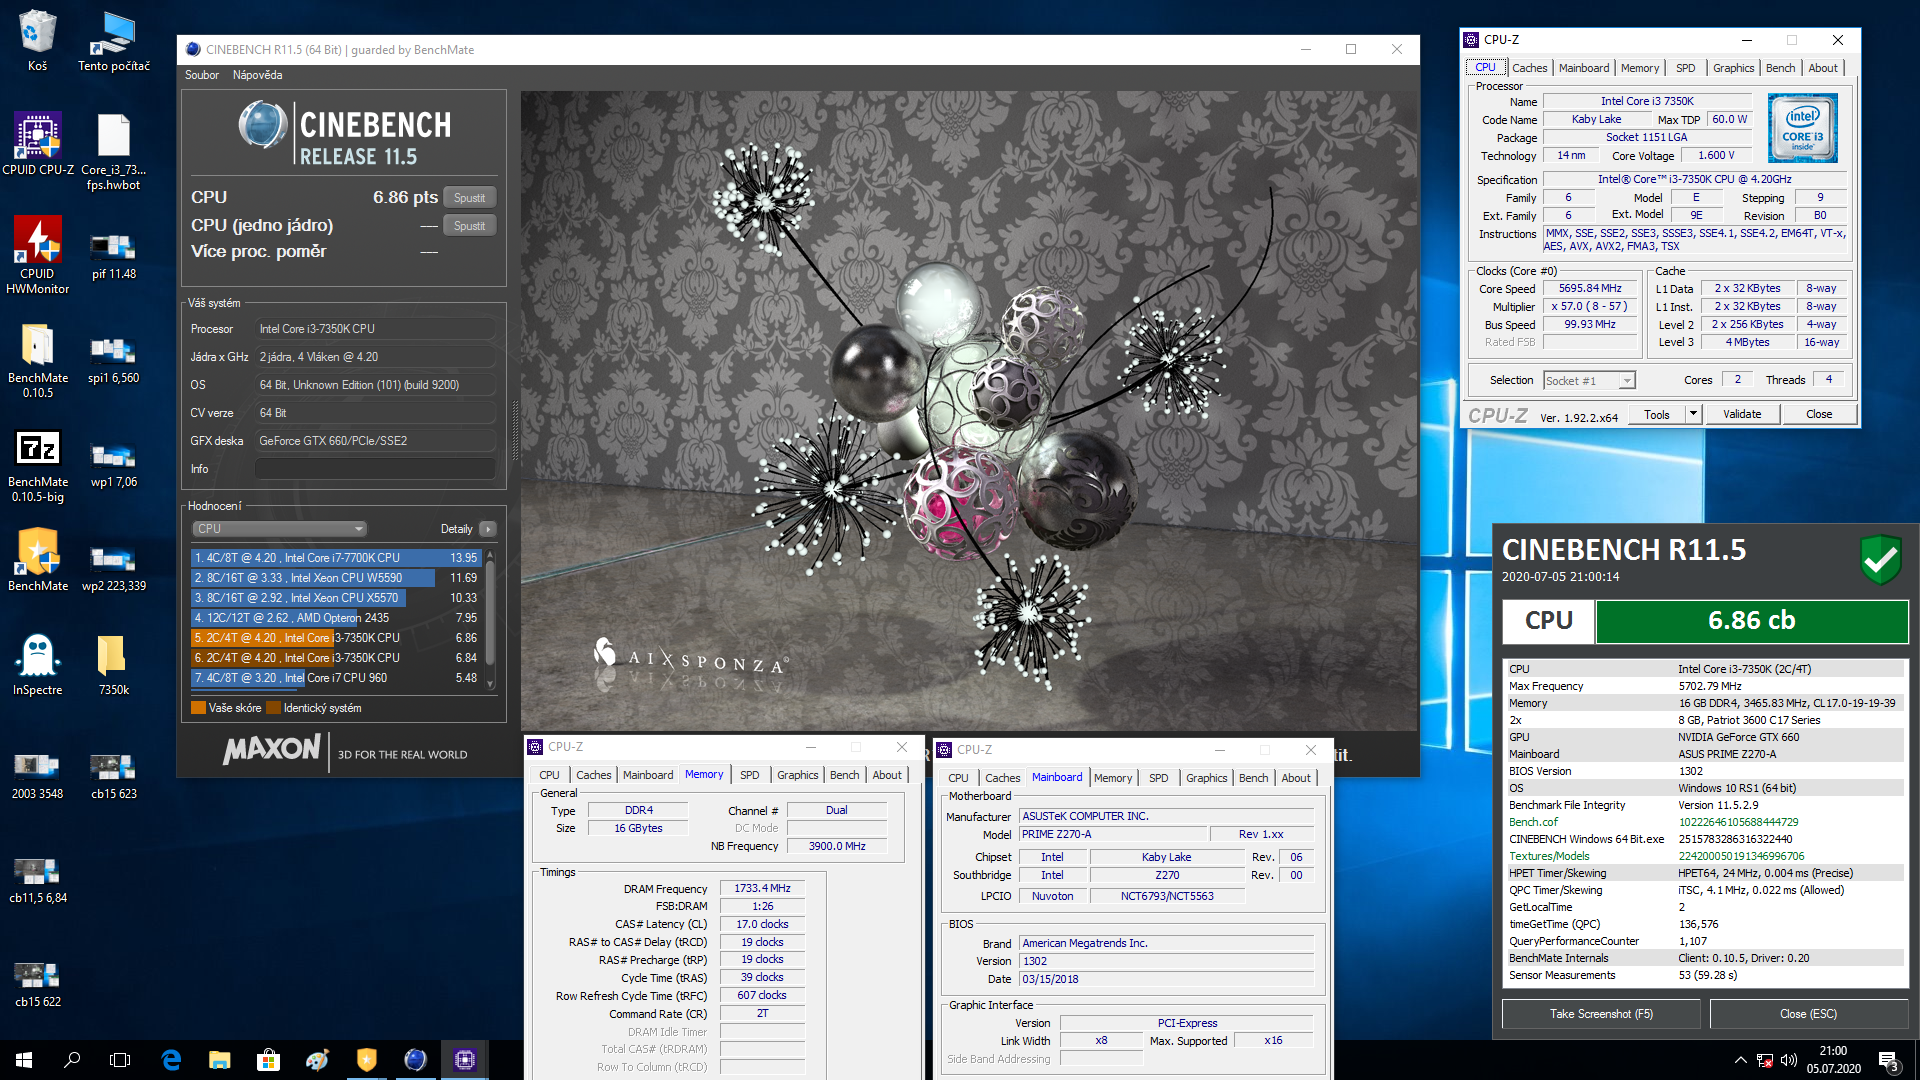Image resolution: width=1920 pixels, height=1080 pixels.
Task: Open the Koš recycle bin desktop icon
Action: 37,40
